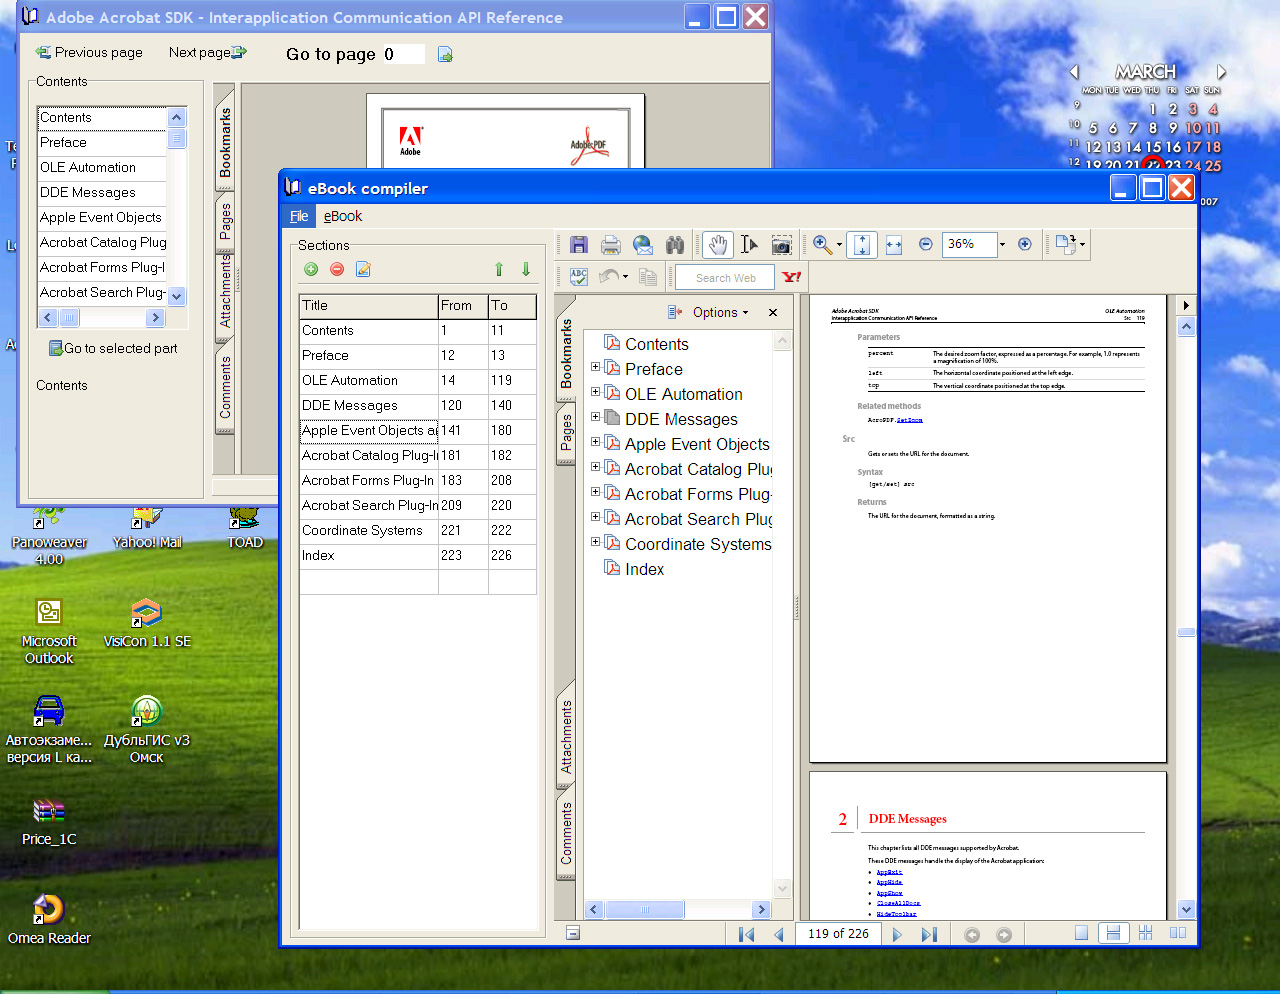Click the Go to page icon button
The width and height of the screenshot is (1280, 994).
(x=445, y=54)
